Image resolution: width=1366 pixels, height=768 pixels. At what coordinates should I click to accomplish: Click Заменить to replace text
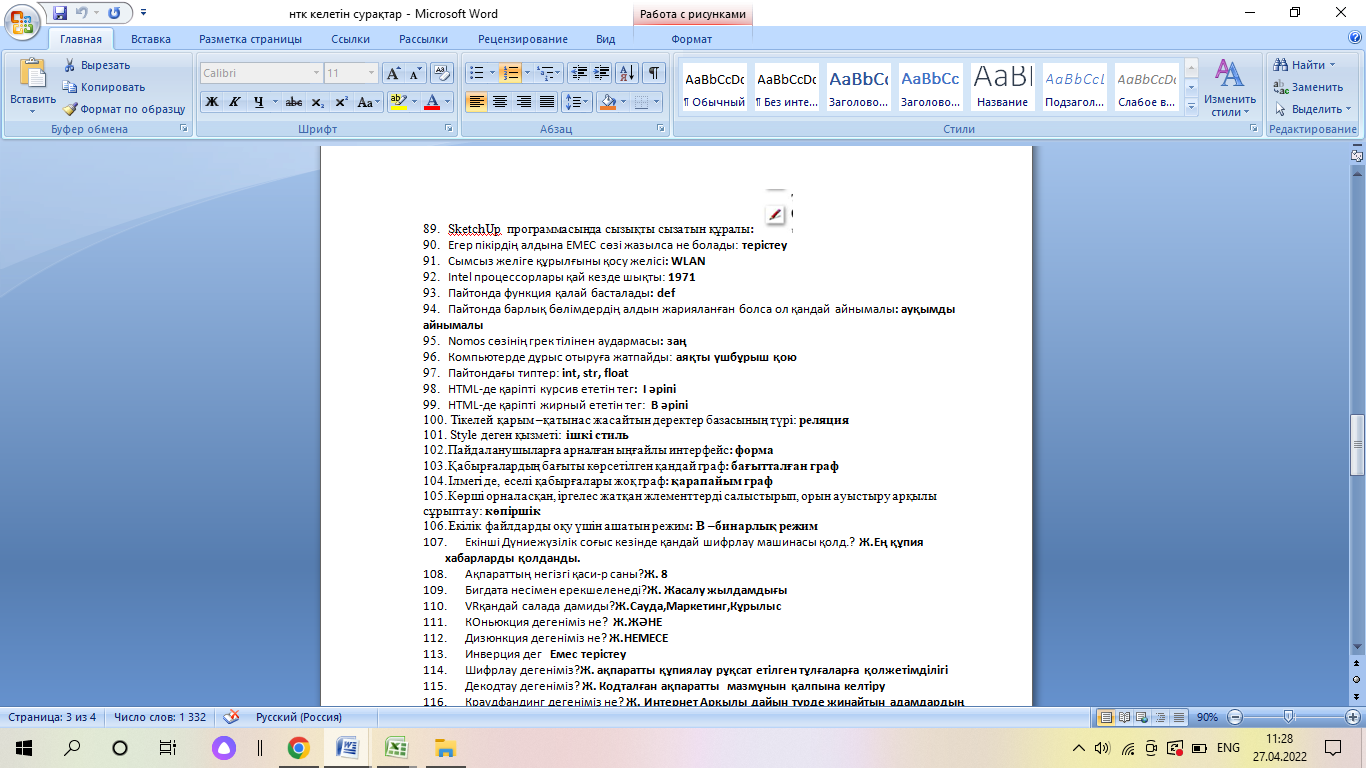pyautogui.click(x=1308, y=87)
